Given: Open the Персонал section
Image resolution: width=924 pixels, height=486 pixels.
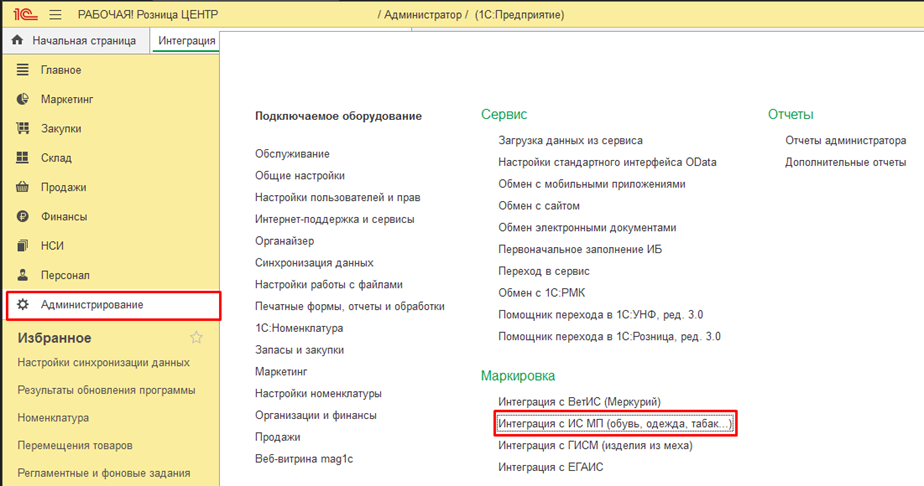Looking at the screenshot, I should click(65, 275).
